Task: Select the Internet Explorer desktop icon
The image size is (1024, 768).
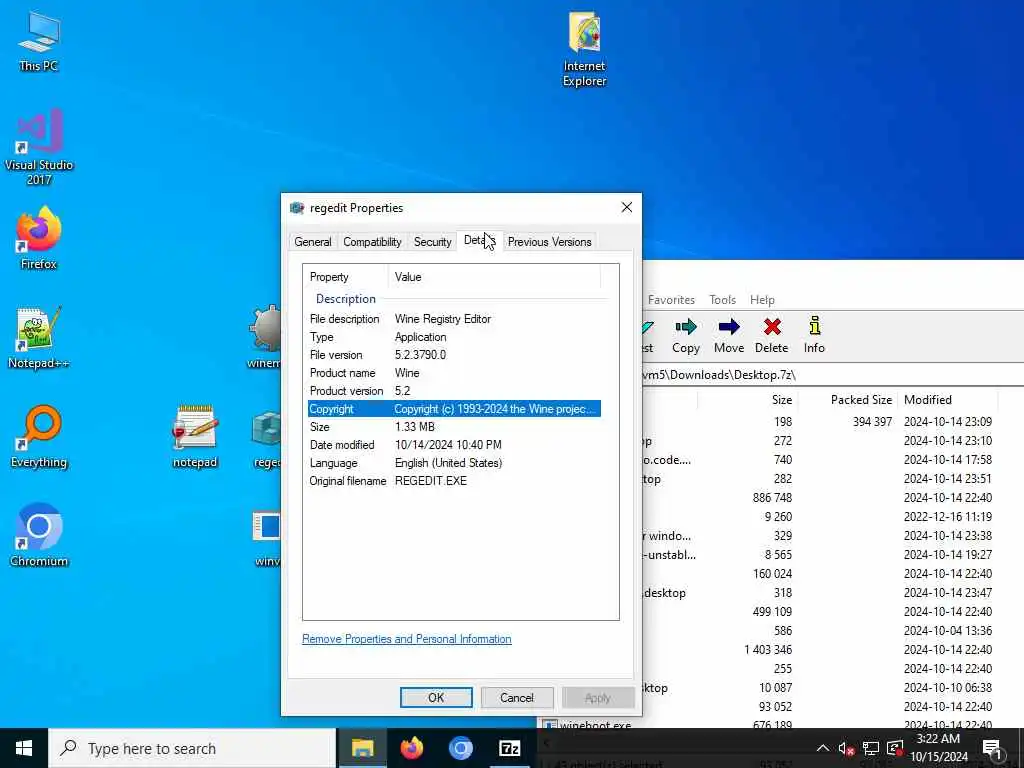Action: [584, 49]
